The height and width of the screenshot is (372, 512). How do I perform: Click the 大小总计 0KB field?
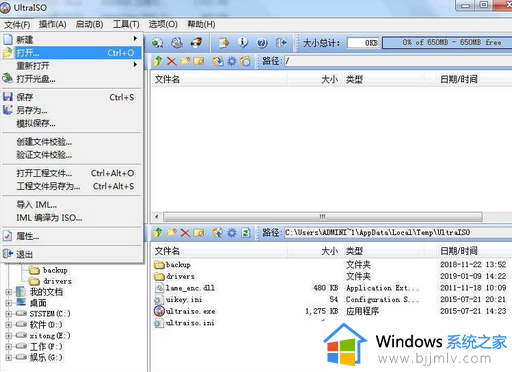pos(363,43)
